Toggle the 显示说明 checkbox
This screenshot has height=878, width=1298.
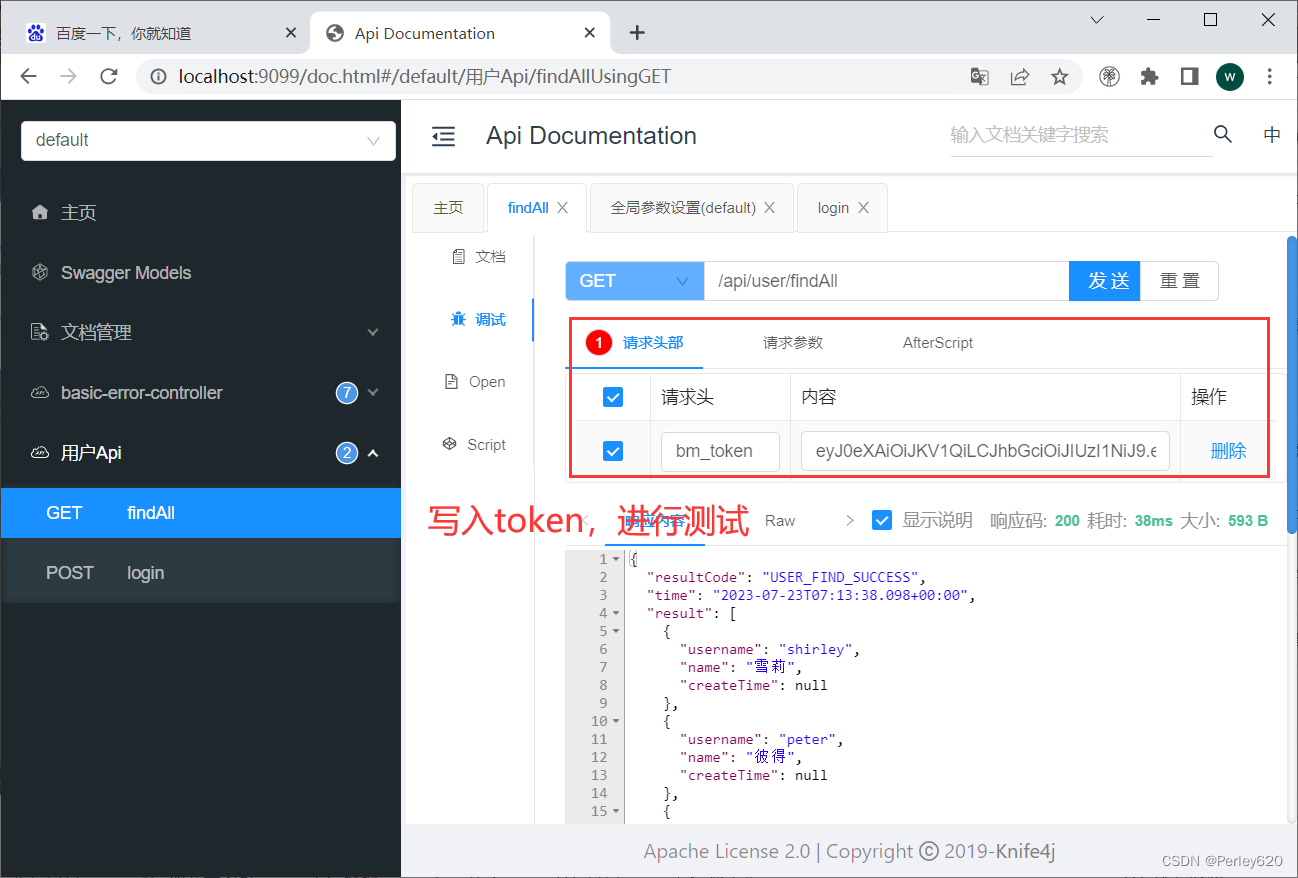pos(882,520)
